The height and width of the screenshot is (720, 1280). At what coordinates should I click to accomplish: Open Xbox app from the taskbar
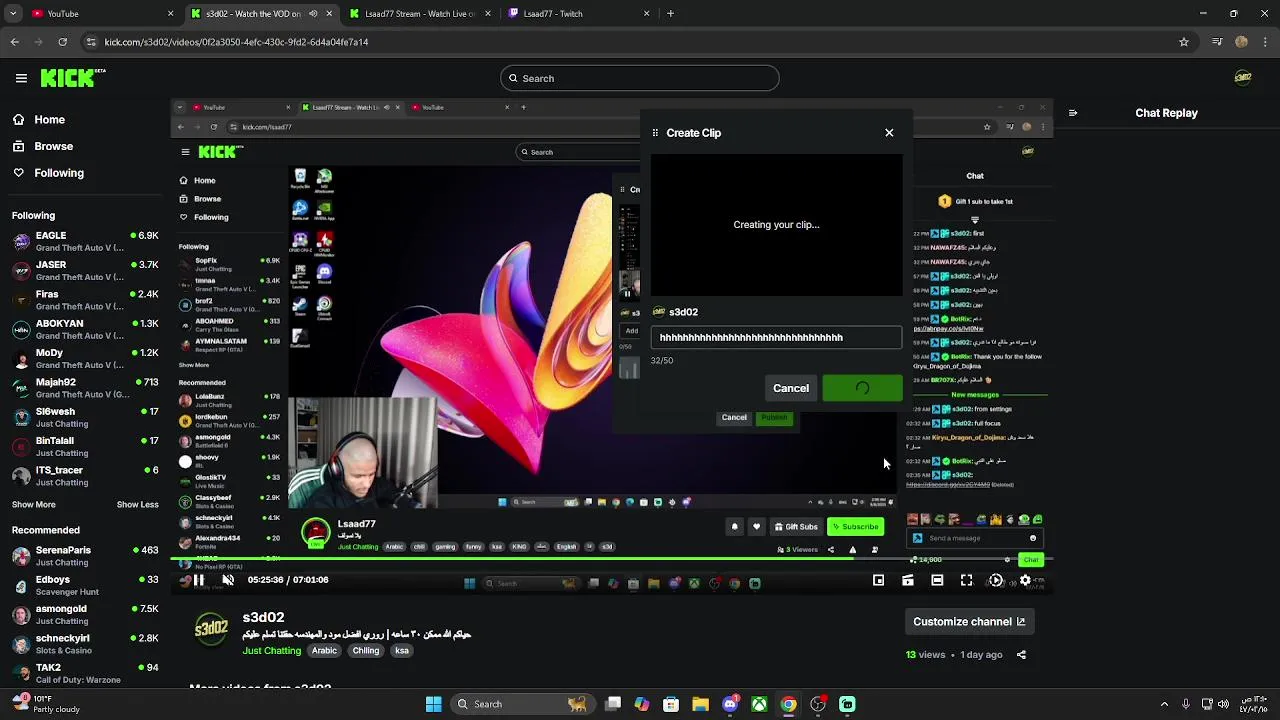point(760,704)
